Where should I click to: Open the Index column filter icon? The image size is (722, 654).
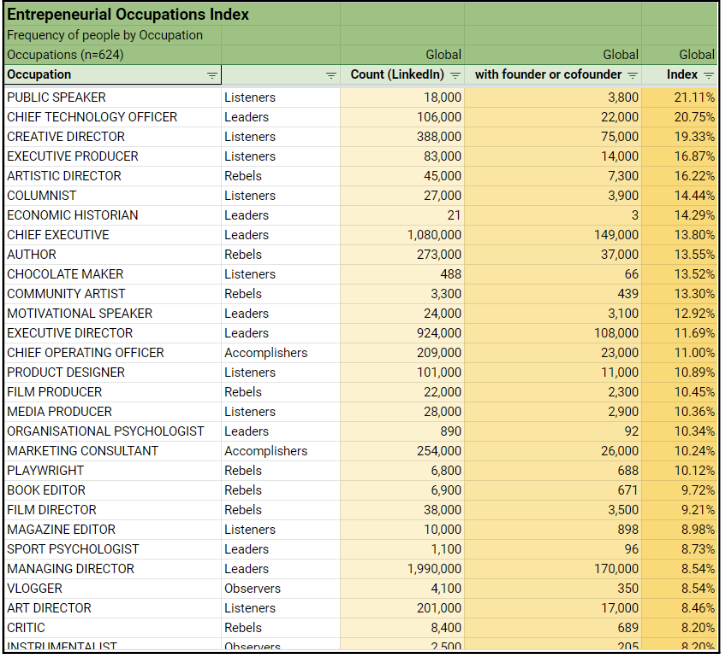pos(709,76)
